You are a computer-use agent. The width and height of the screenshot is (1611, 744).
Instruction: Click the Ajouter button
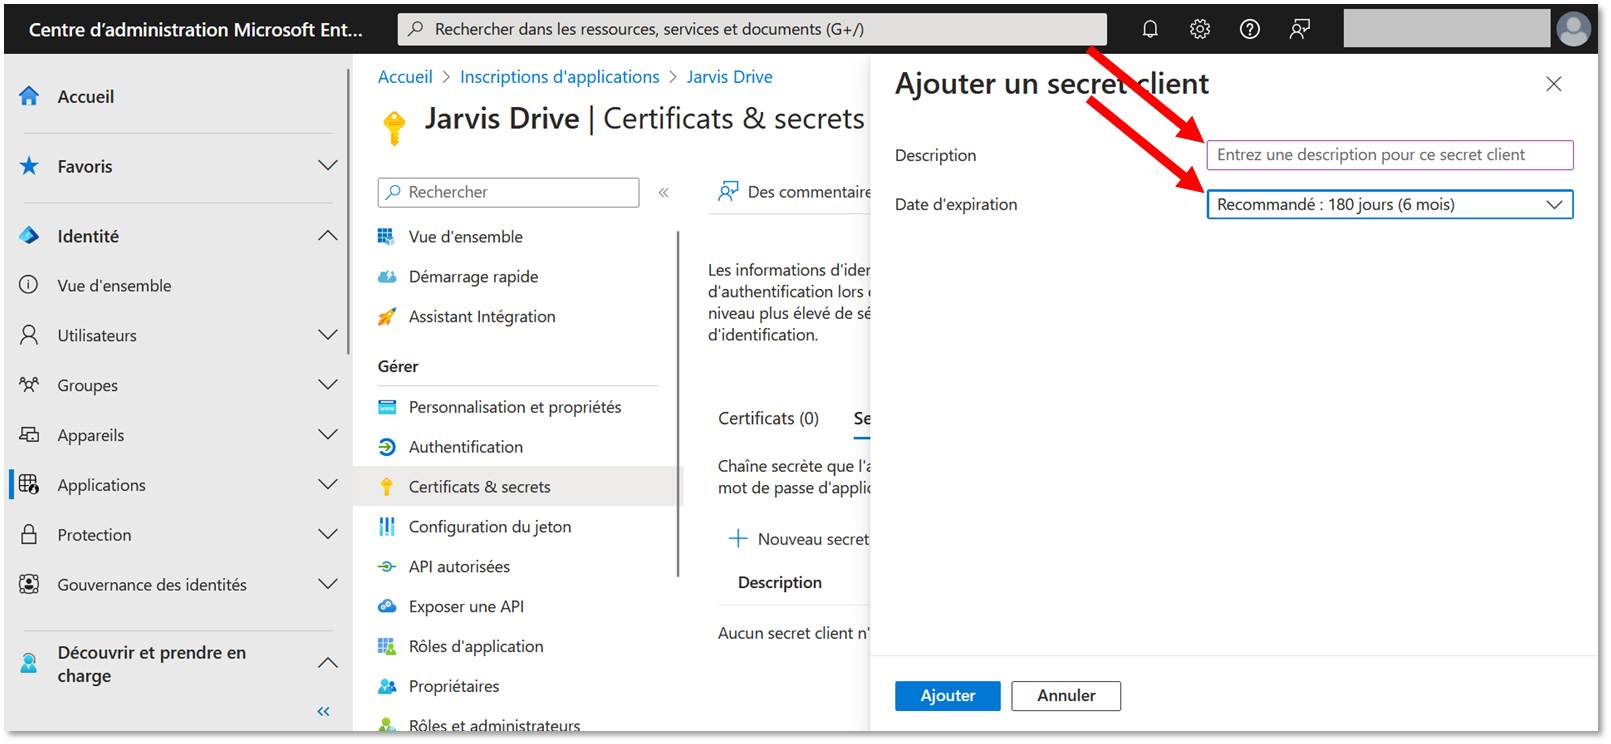947,696
